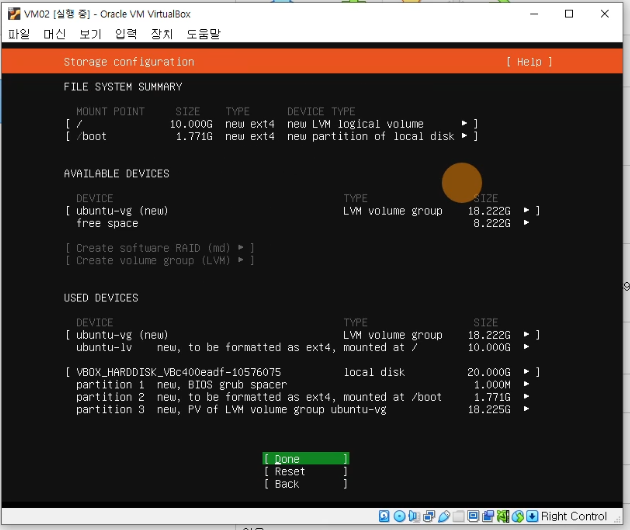Click the 'new LVM logical volume' device type
The height and width of the screenshot is (530, 630).
(x=355, y=124)
